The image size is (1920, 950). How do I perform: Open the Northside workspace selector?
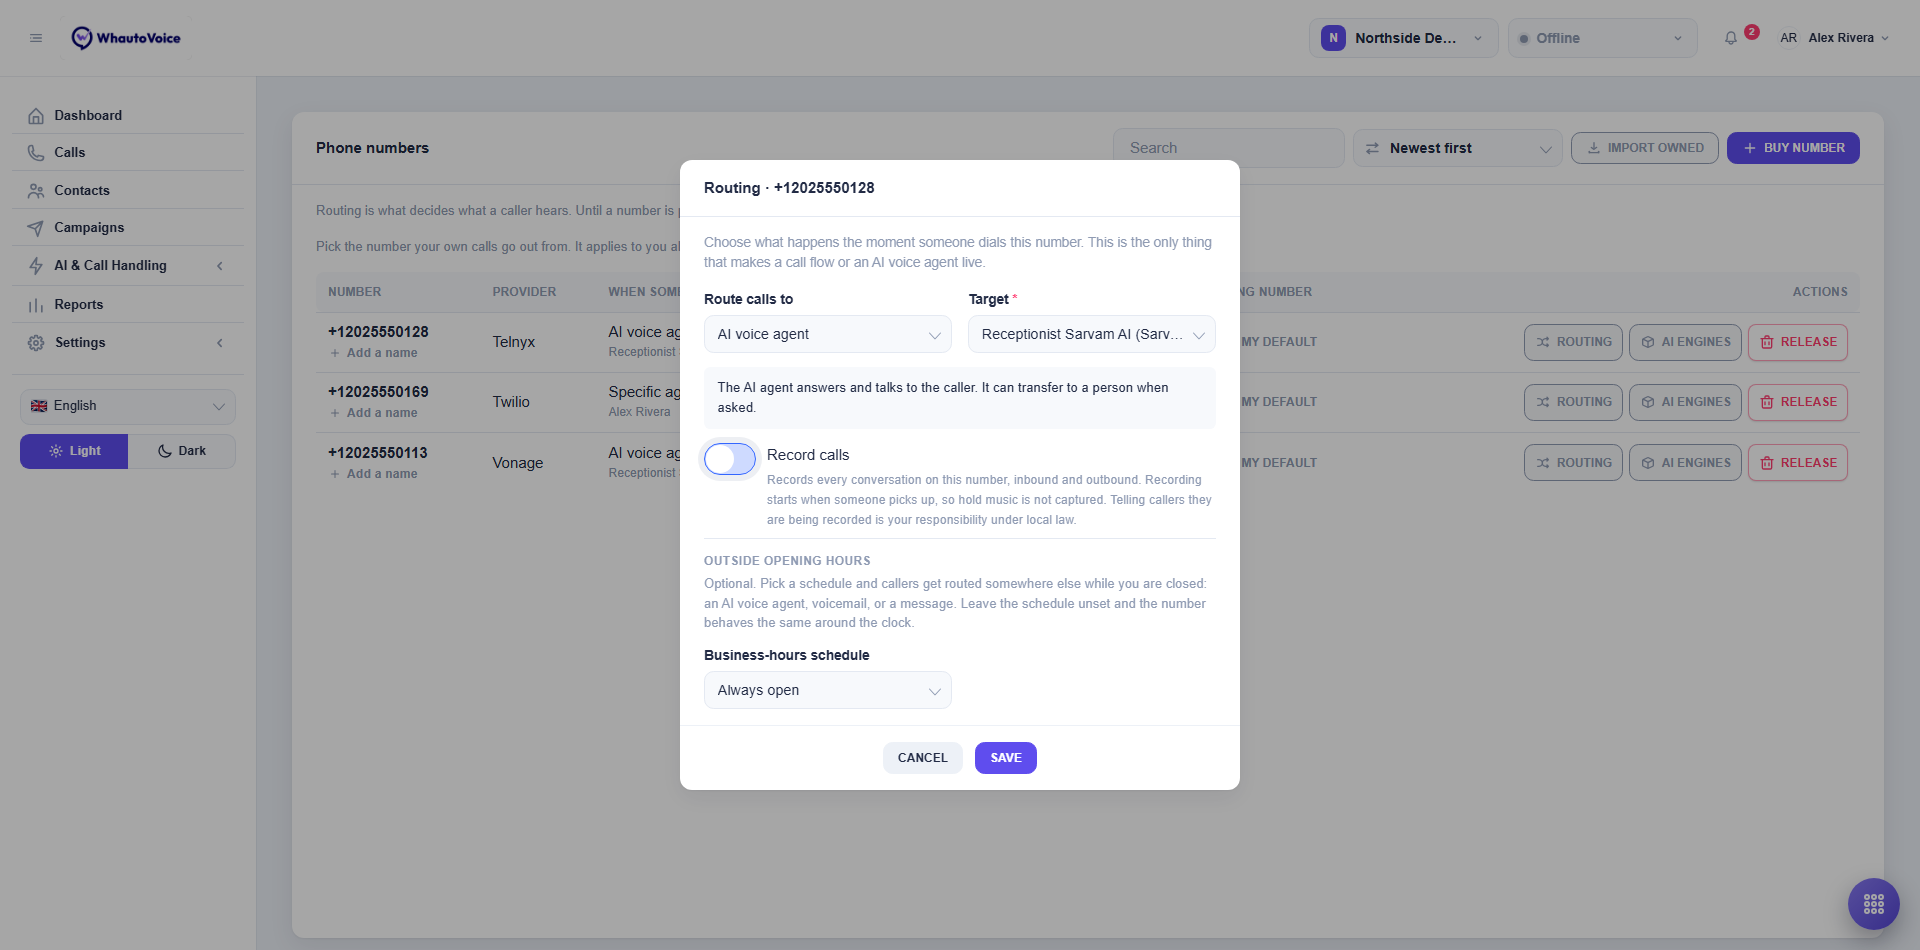click(x=1403, y=38)
